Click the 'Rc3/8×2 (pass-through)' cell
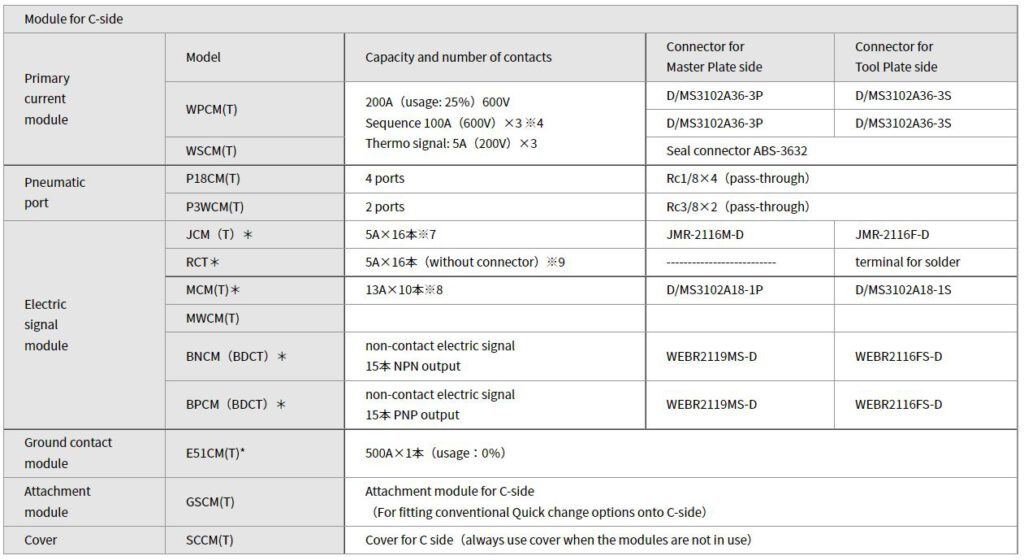Image resolution: width=1024 pixels, height=560 pixels. (x=831, y=207)
